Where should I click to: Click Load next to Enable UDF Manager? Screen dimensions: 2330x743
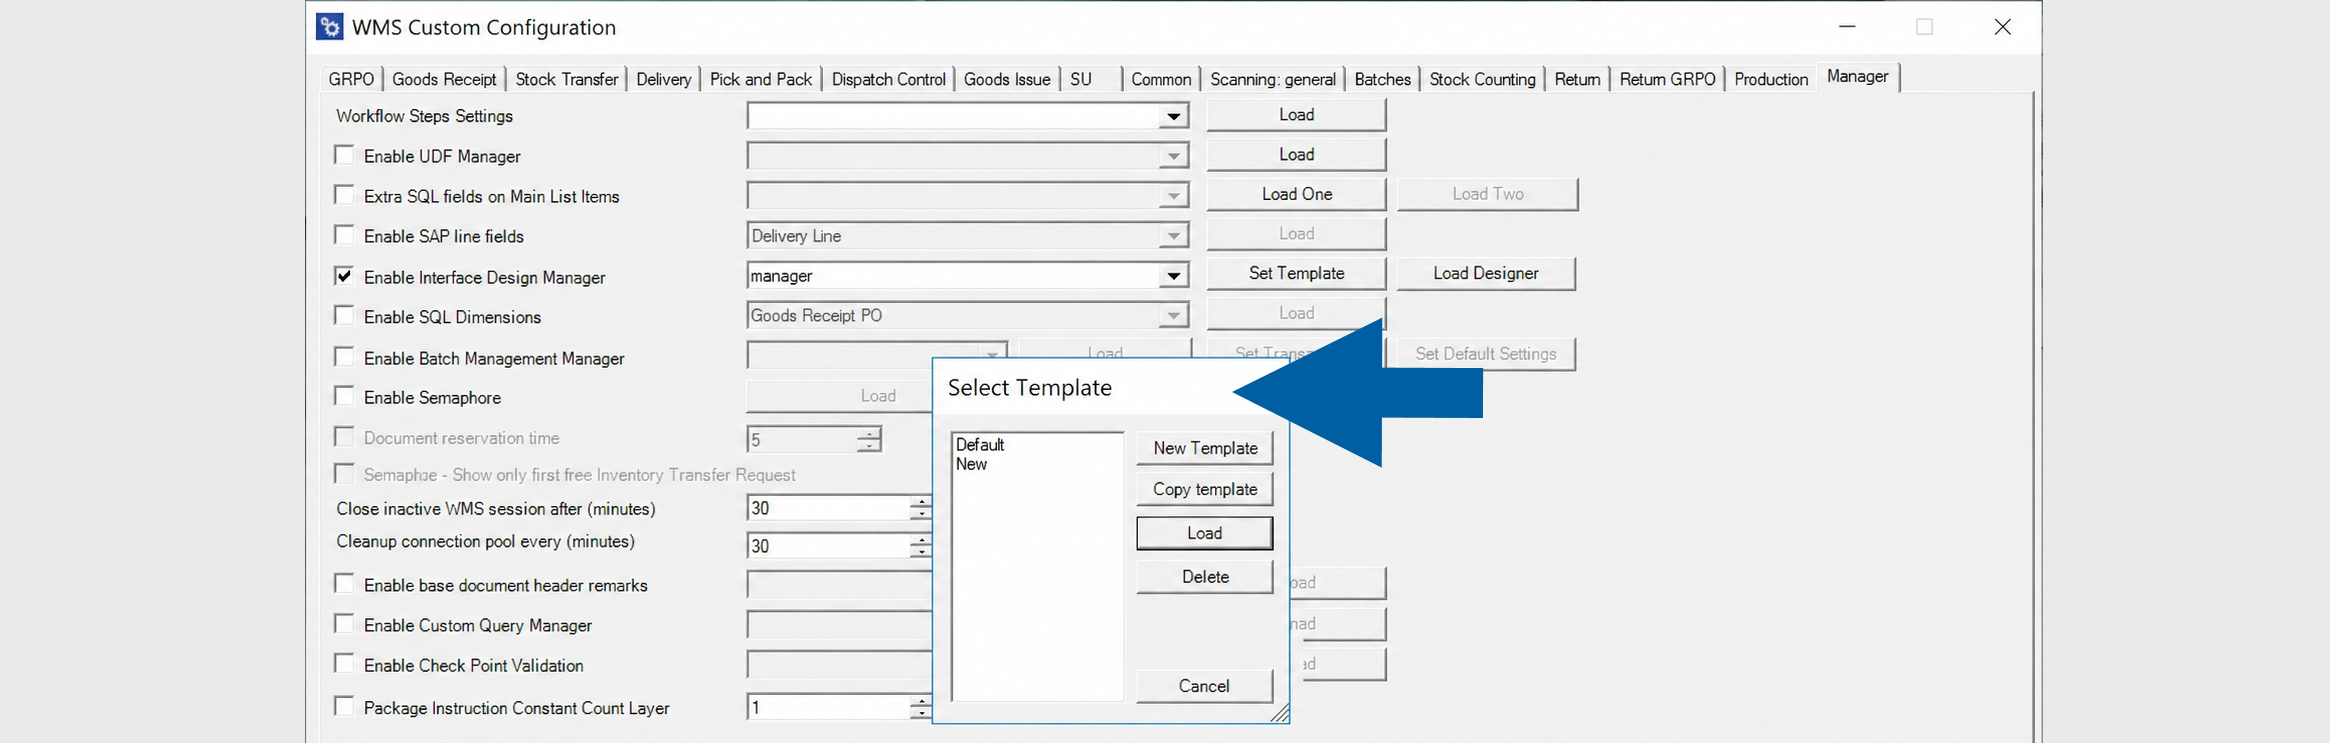coord(1296,155)
